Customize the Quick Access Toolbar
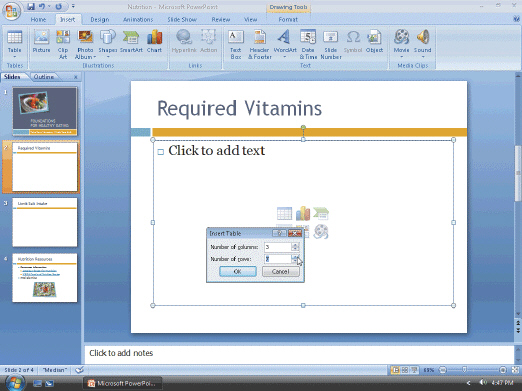 click(73, 6)
